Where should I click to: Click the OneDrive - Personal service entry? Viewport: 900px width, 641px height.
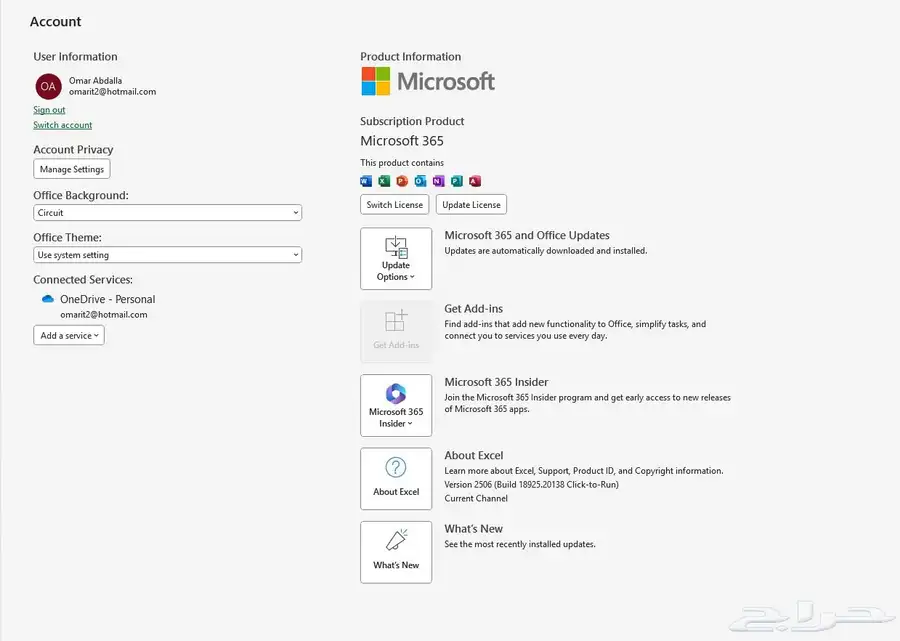(x=107, y=299)
